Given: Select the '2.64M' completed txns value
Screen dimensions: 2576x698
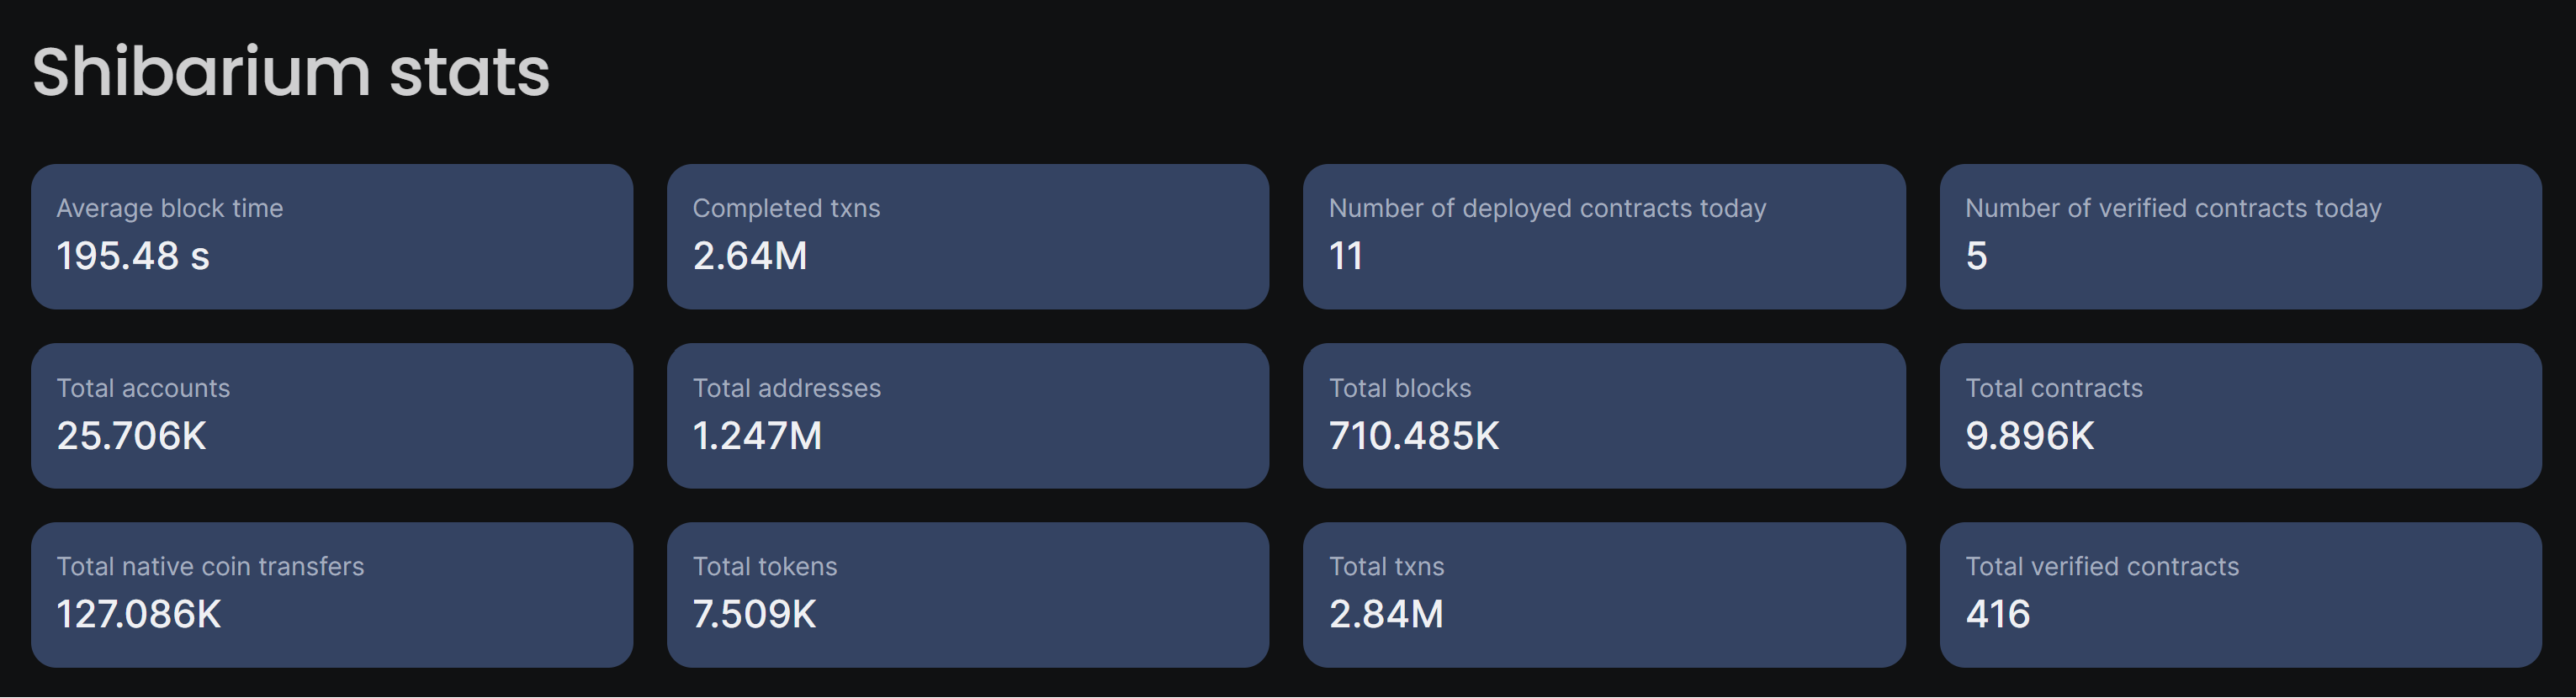Looking at the screenshot, I should [x=750, y=256].
